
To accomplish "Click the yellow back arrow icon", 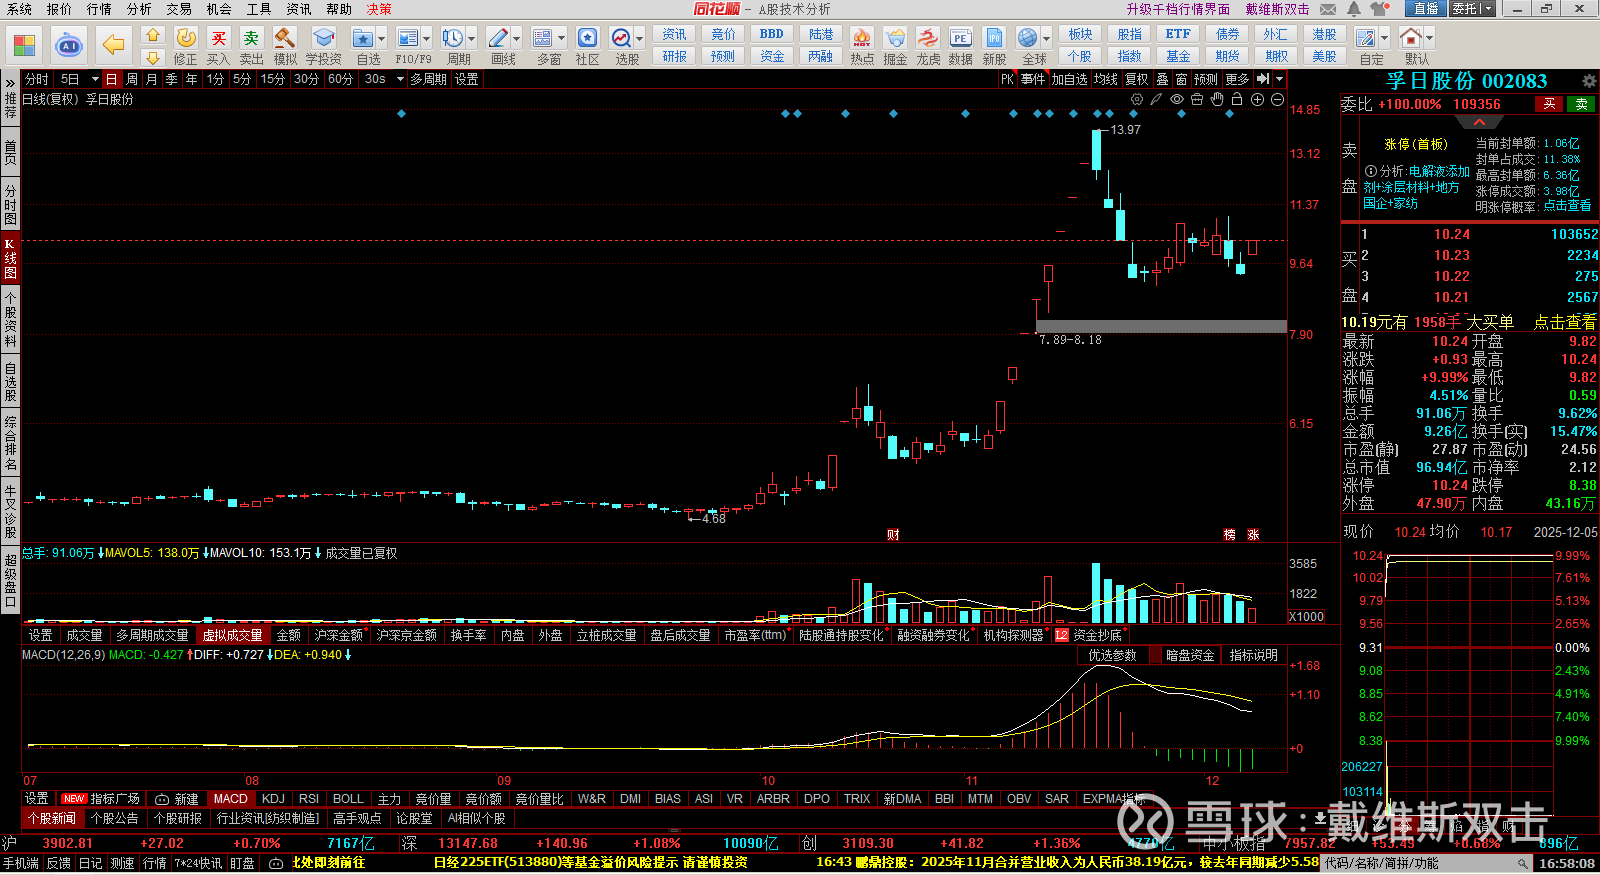I will 114,45.
